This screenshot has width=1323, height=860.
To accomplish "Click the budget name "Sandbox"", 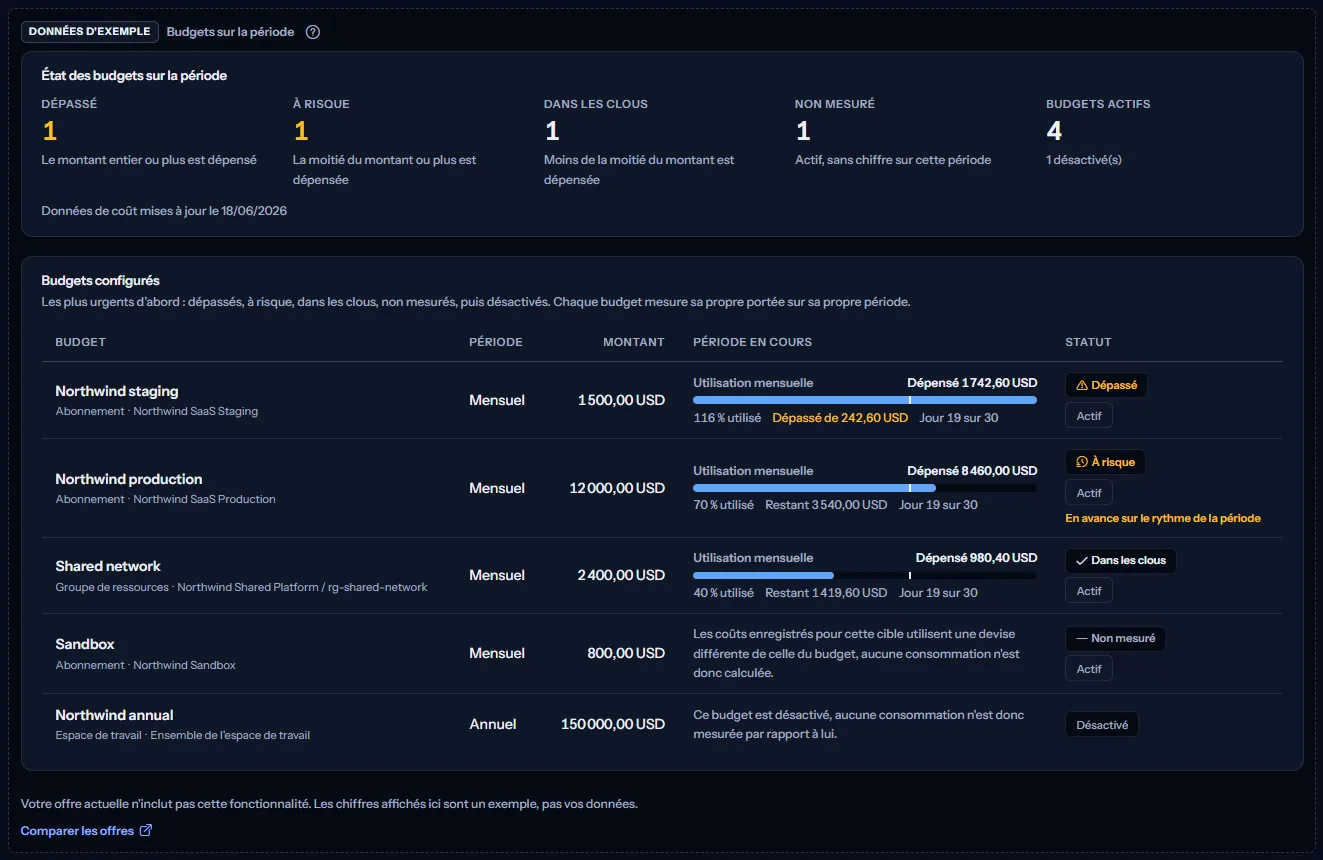I will click(85, 644).
